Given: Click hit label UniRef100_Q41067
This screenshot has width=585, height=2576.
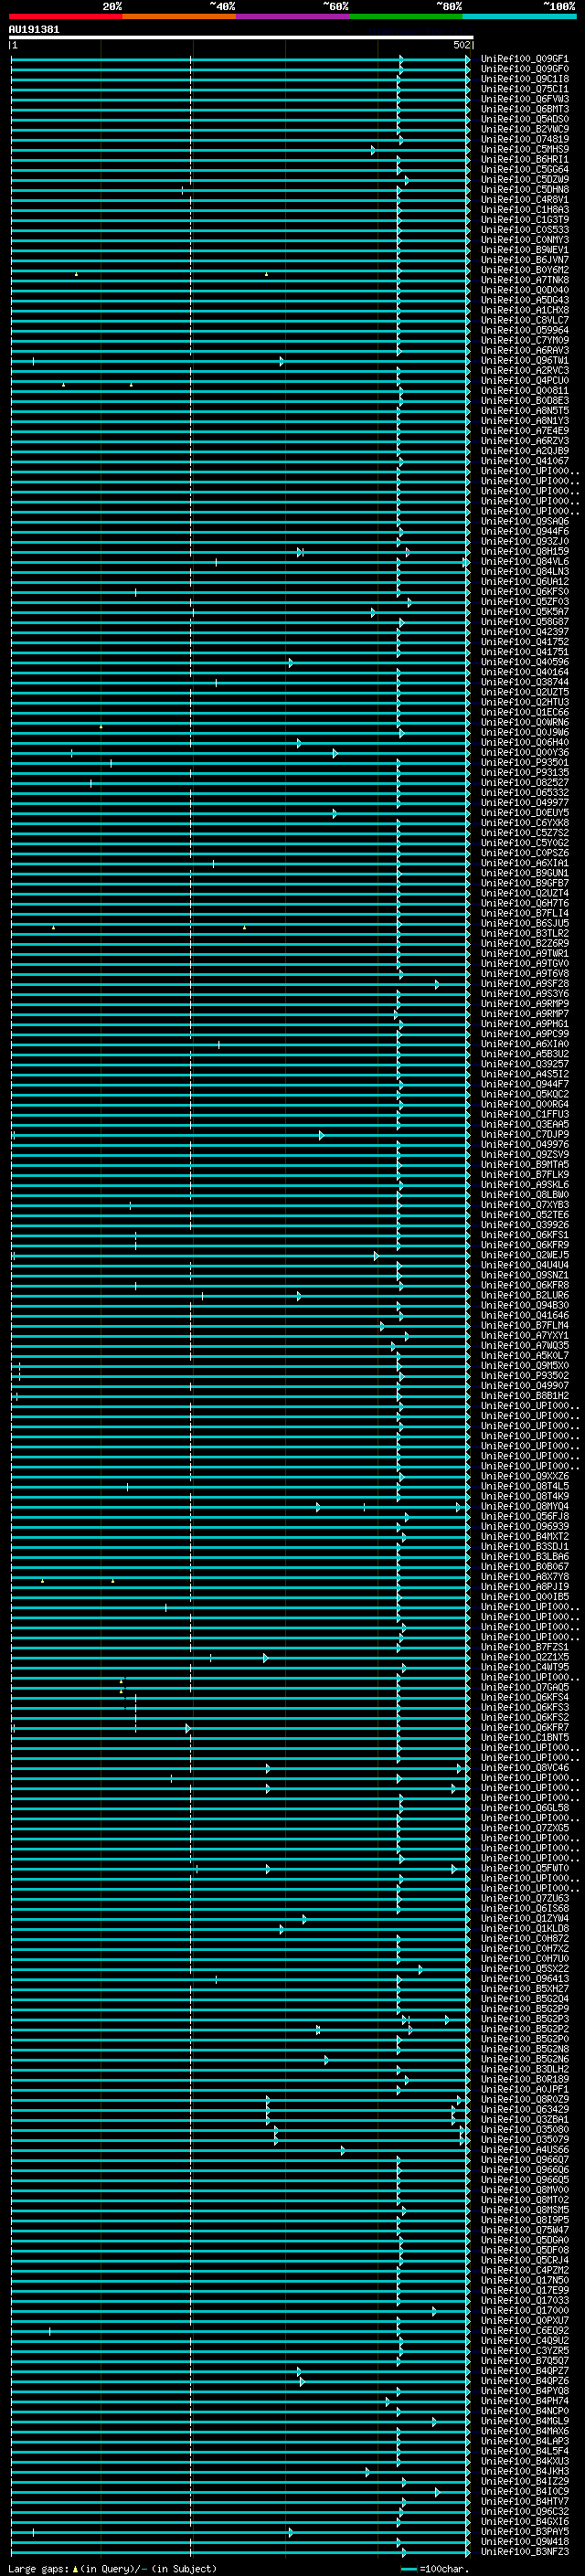Looking at the screenshot, I should (x=525, y=461).
